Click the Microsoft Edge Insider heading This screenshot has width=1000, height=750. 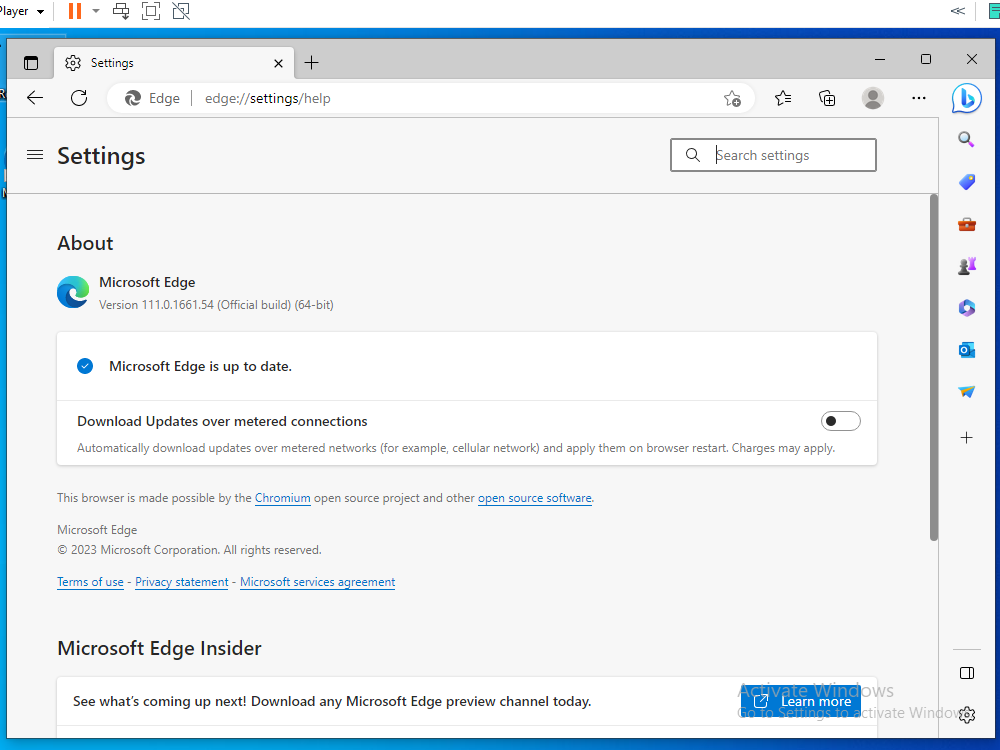coord(159,648)
